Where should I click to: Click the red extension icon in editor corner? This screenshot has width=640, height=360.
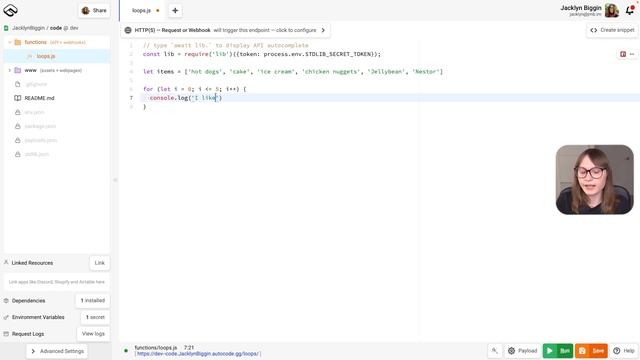click(x=623, y=54)
